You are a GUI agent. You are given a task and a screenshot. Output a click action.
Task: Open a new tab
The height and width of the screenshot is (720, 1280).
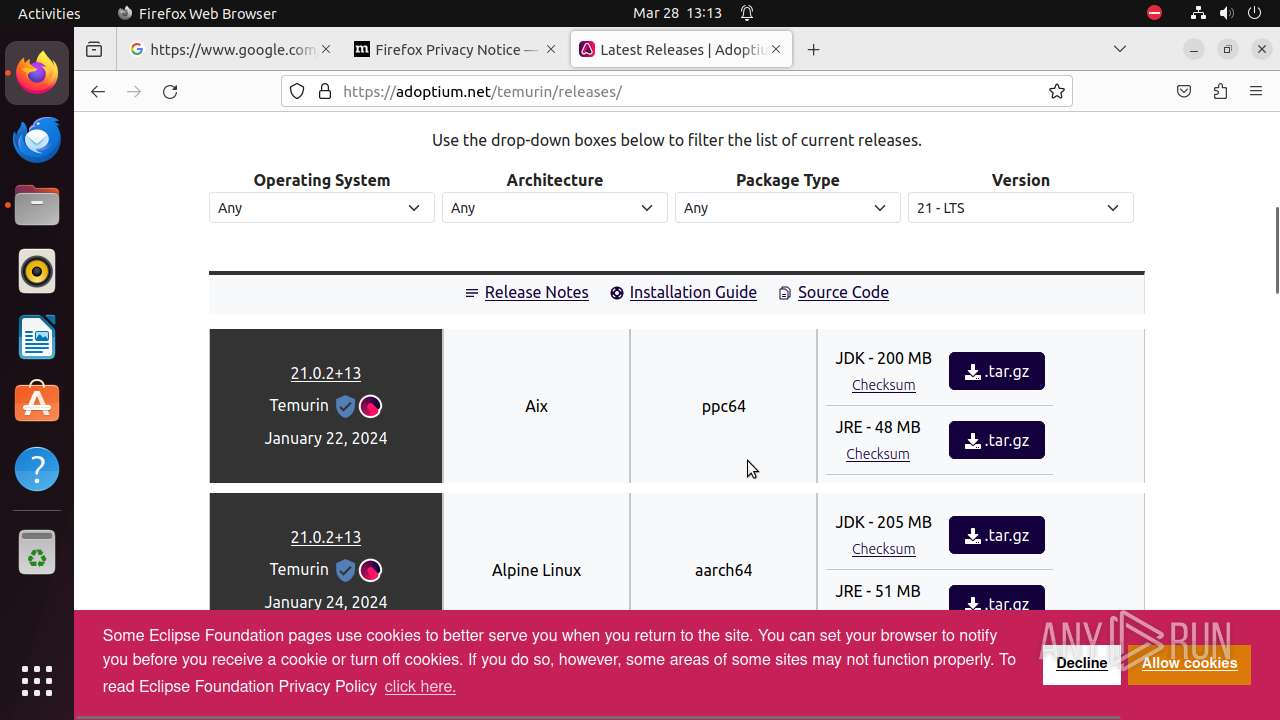click(x=813, y=49)
